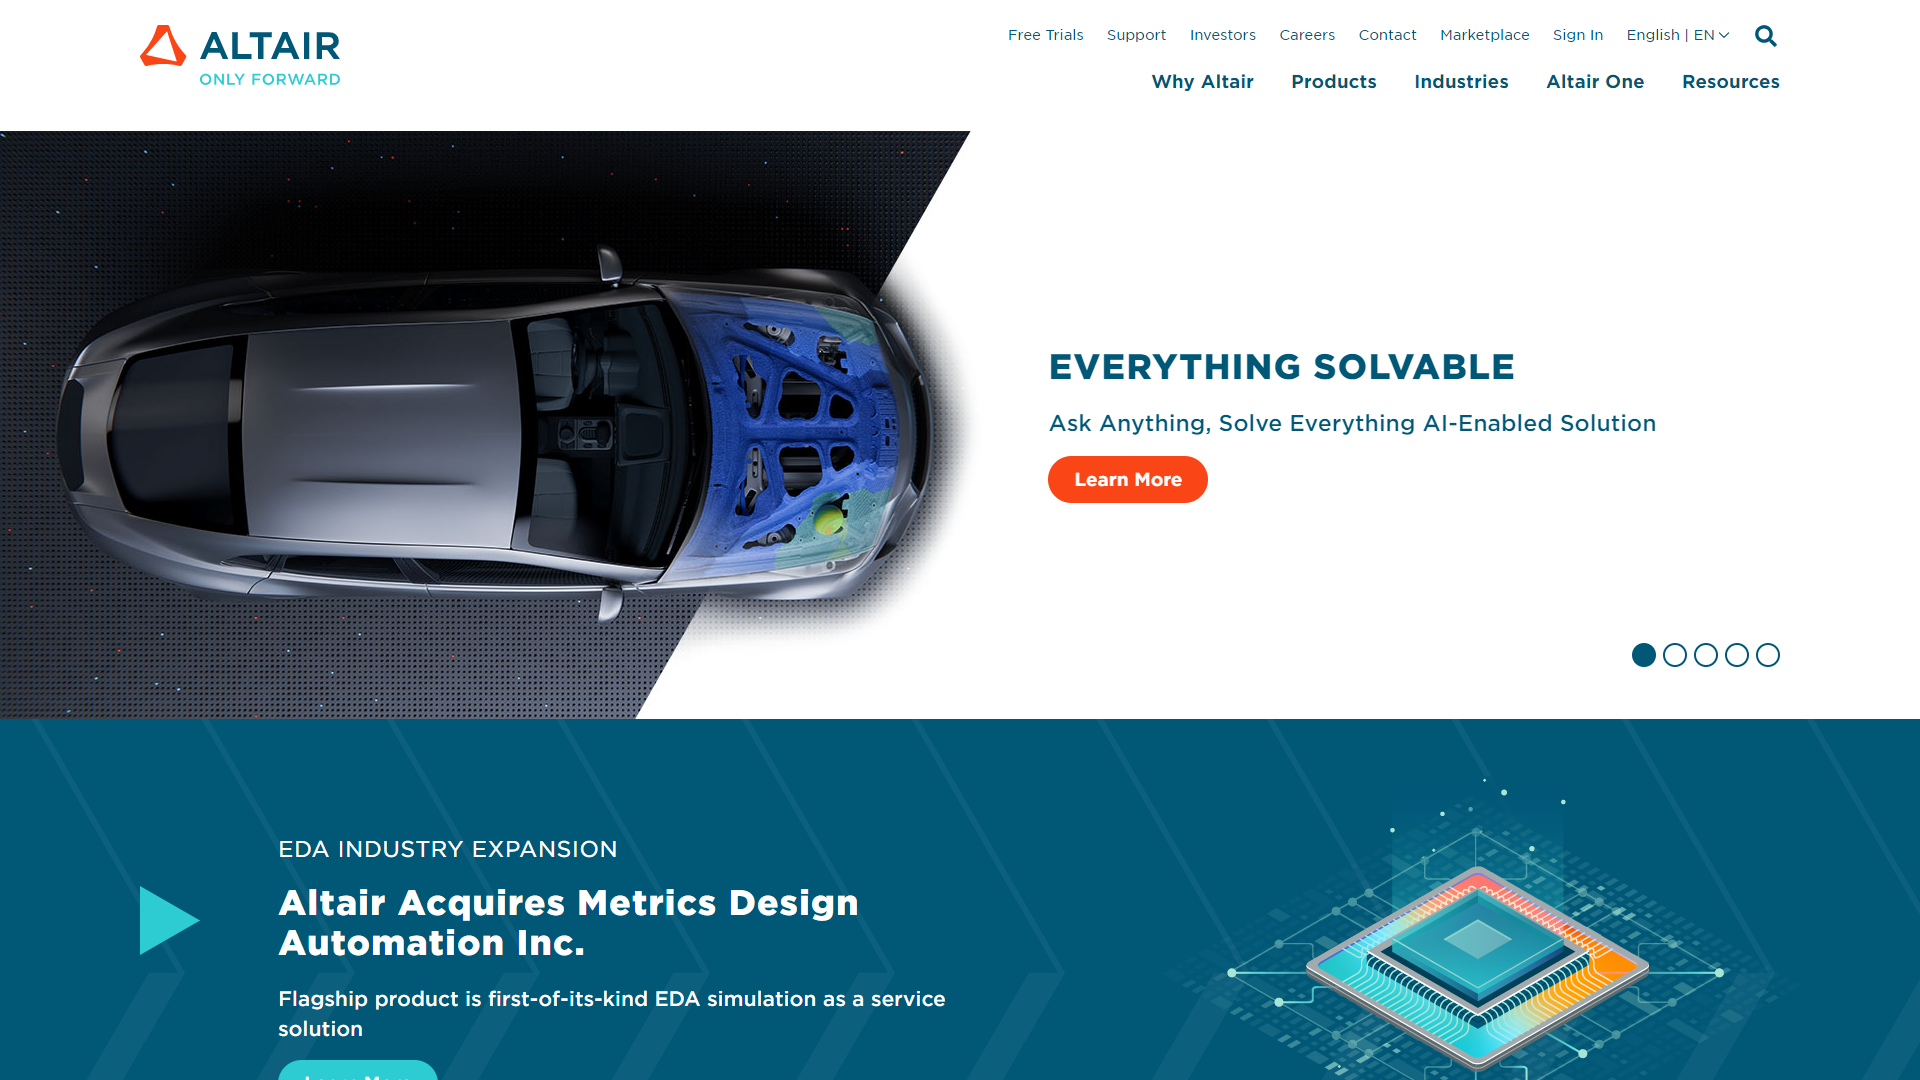Expand the Why Altair navigation menu
The width and height of the screenshot is (1920, 1080).
coord(1203,82)
